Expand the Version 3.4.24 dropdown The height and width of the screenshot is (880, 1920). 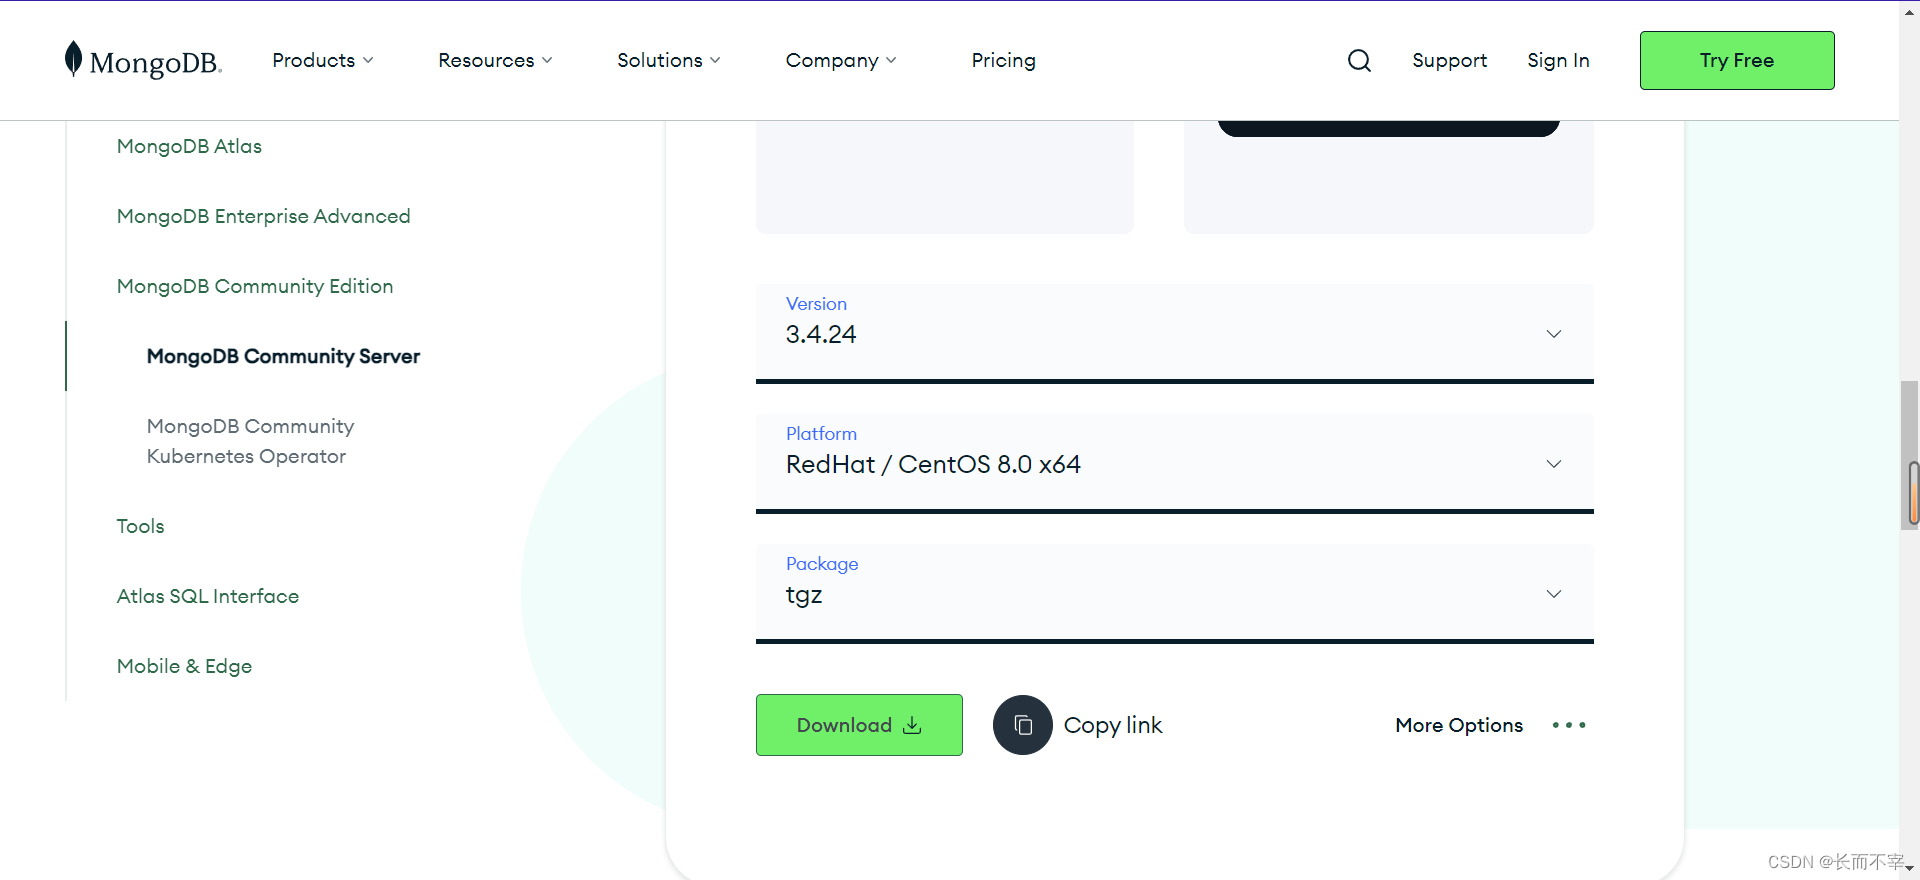point(1174,333)
